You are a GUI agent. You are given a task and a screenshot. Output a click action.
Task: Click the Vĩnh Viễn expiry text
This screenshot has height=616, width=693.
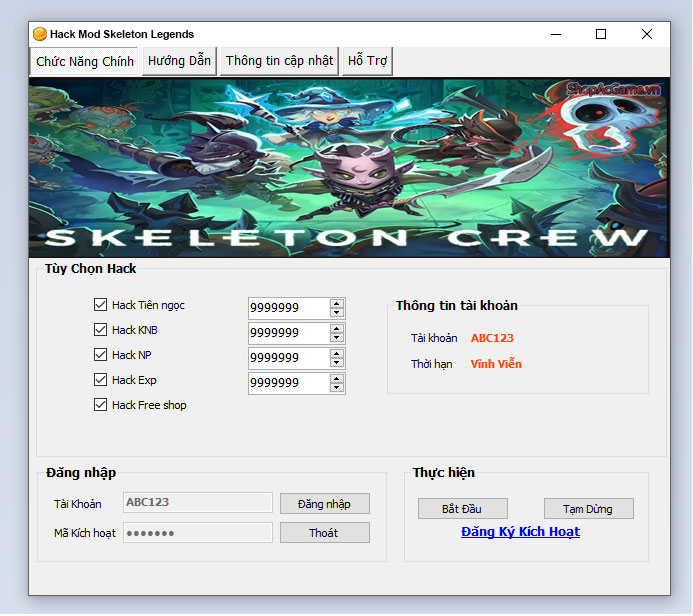click(x=496, y=364)
